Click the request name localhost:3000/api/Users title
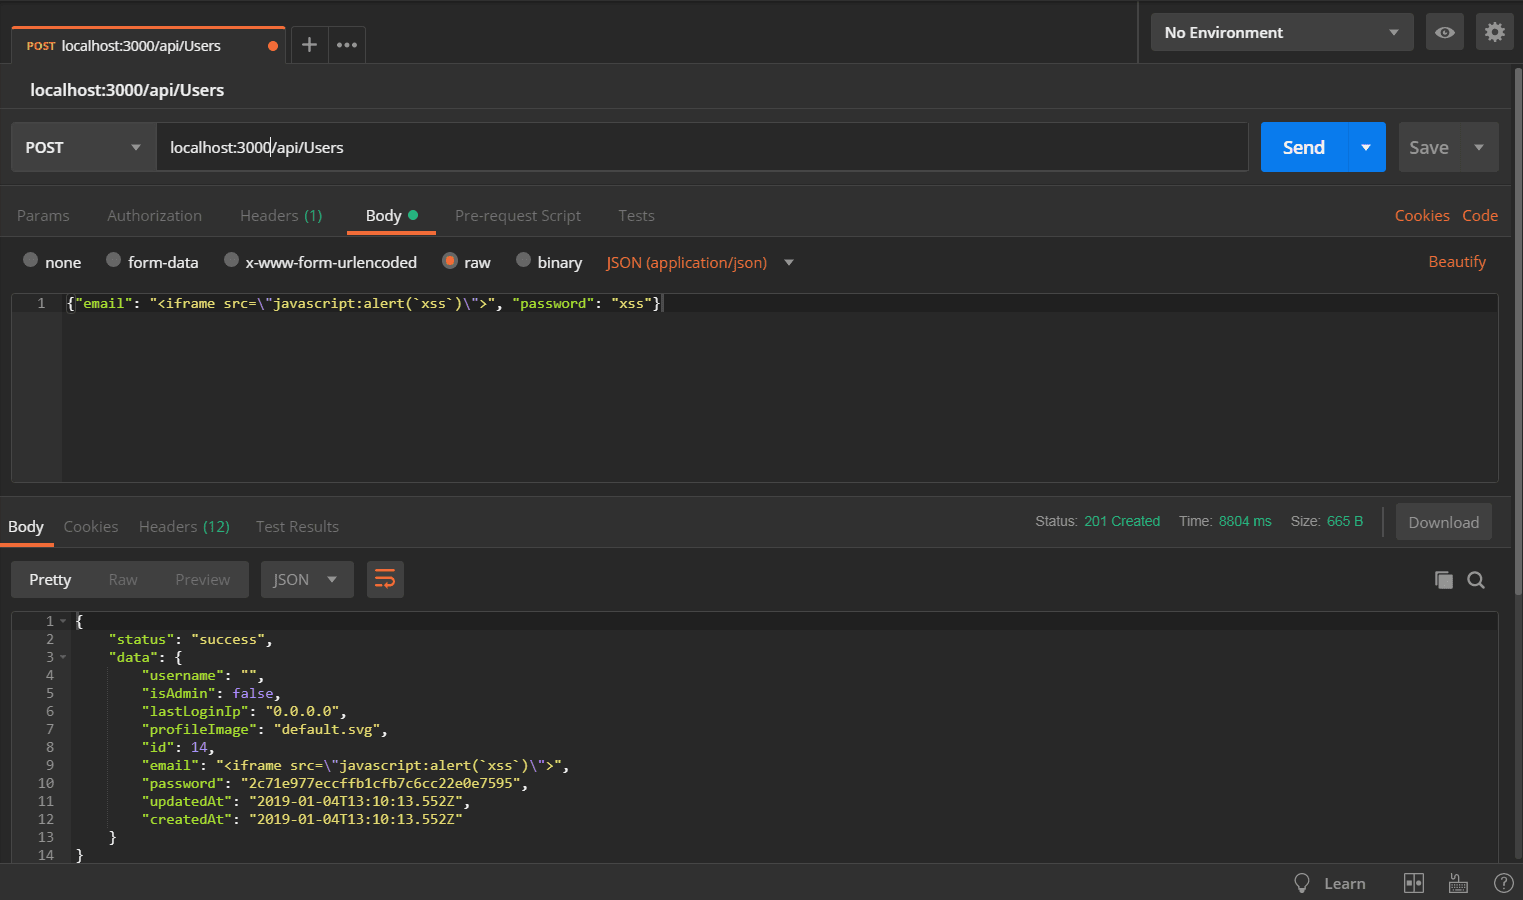Viewport: 1523px width, 900px height. pyautogui.click(x=127, y=90)
